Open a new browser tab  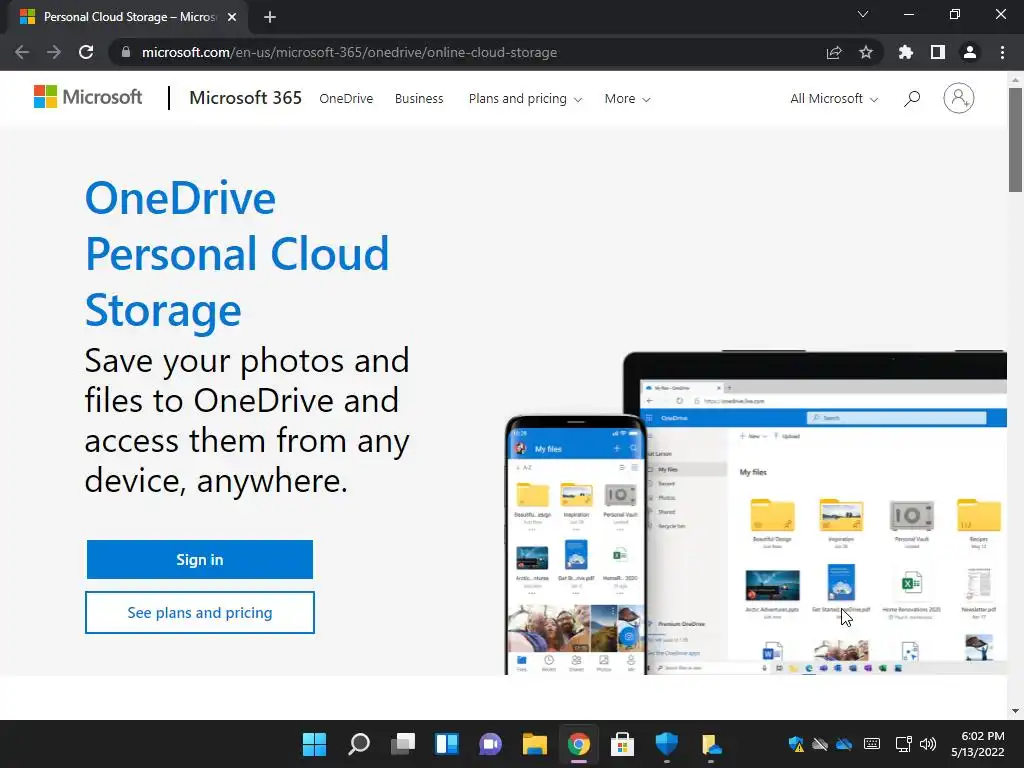270,17
